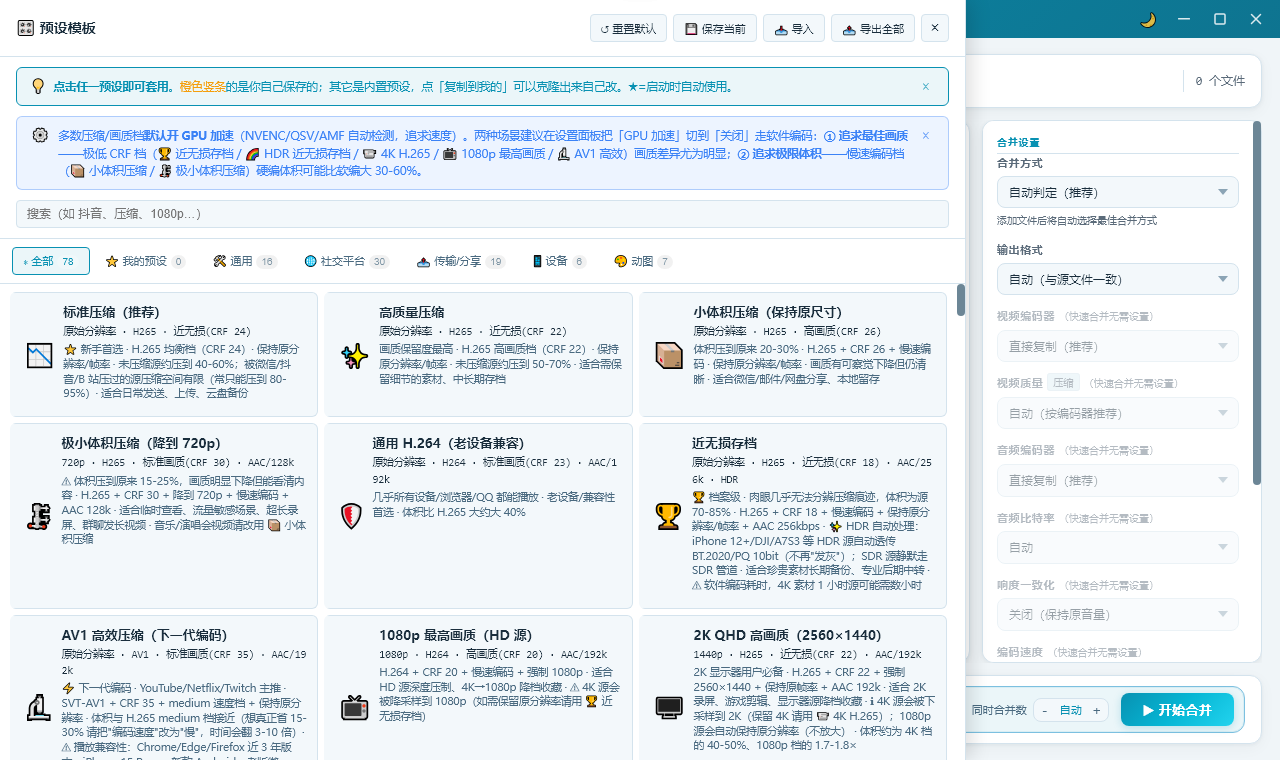This screenshot has width=1280, height=760.
Task: Open the 通用 category tab
Action: click(x=245, y=261)
